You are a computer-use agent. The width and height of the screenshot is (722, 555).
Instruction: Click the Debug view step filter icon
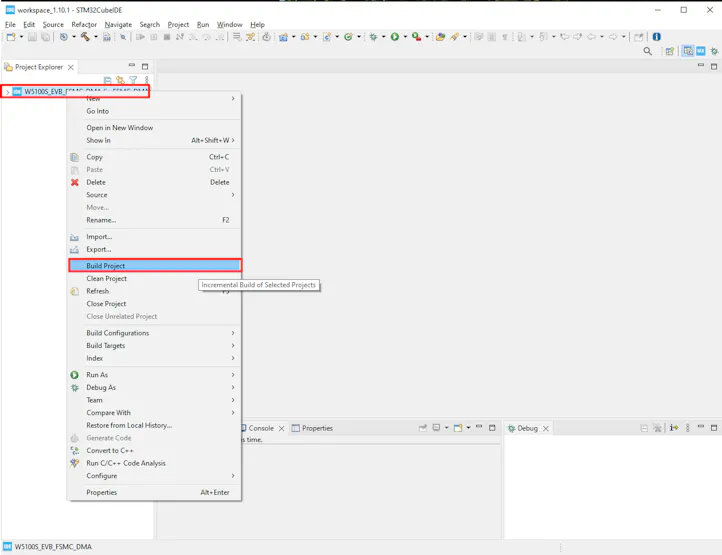pyautogui.click(x=674, y=428)
